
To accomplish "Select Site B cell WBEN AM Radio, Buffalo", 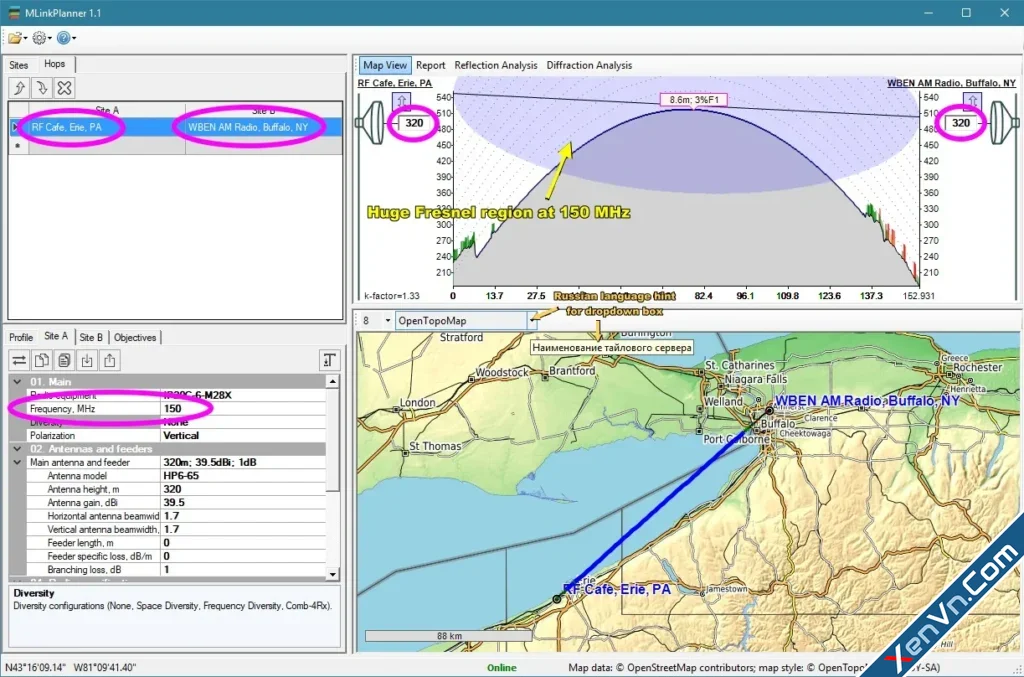I will pos(263,127).
